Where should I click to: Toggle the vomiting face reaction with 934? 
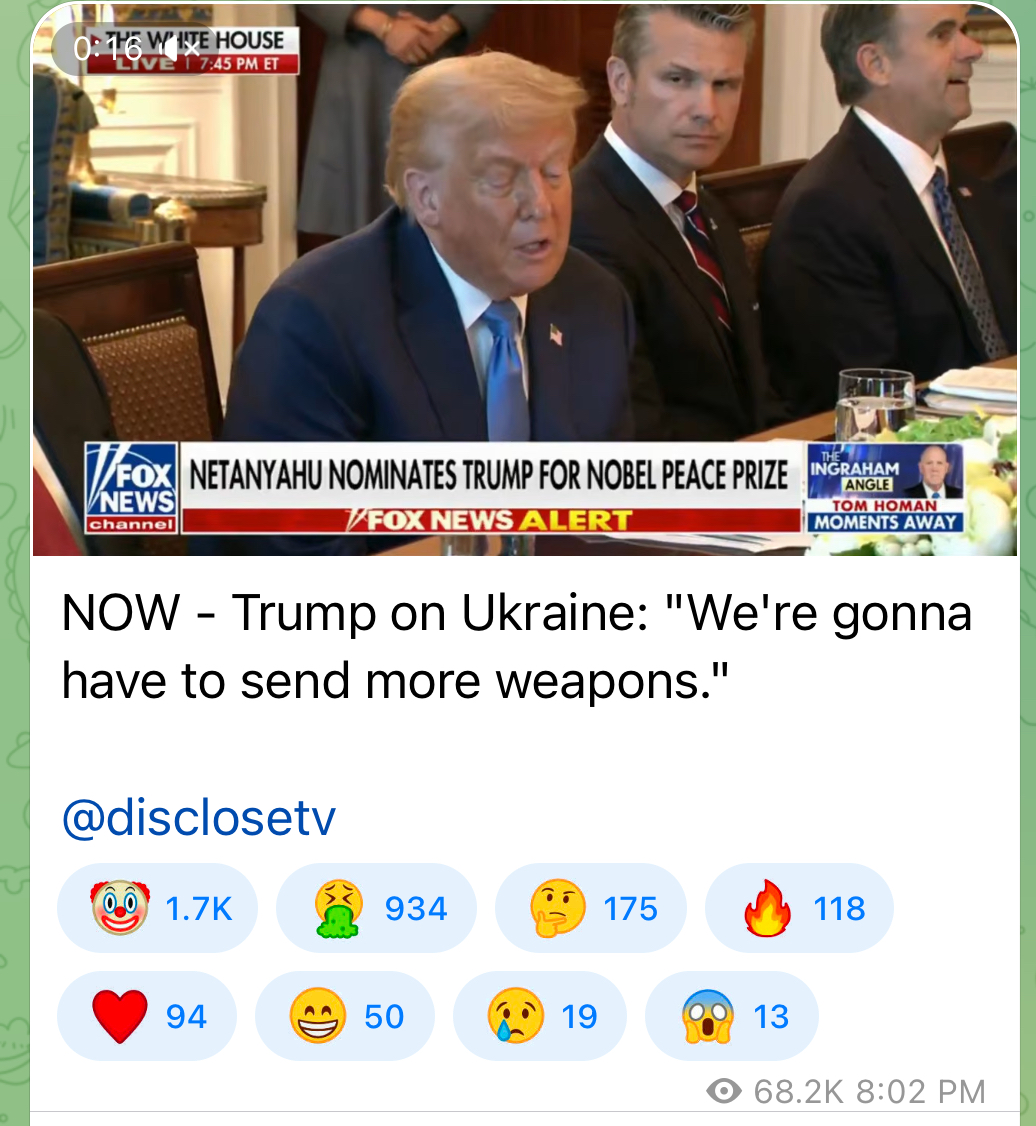(x=376, y=908)
